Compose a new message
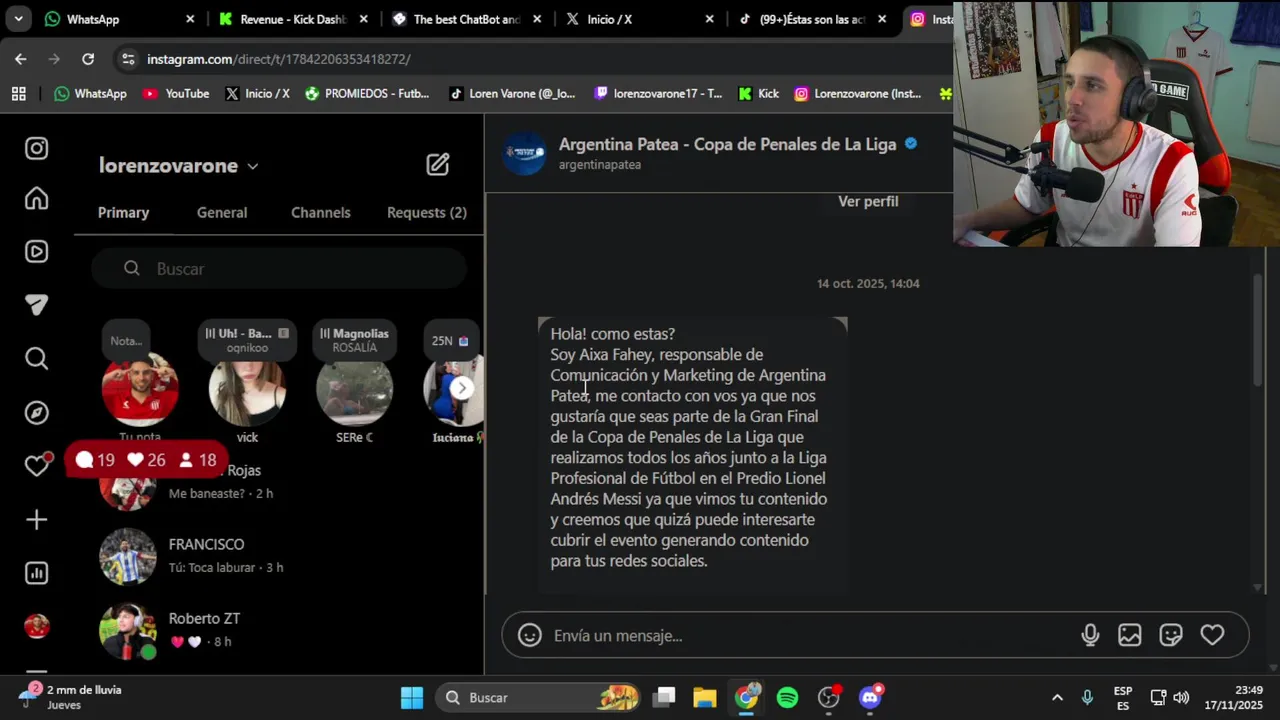 coord(438,165)
